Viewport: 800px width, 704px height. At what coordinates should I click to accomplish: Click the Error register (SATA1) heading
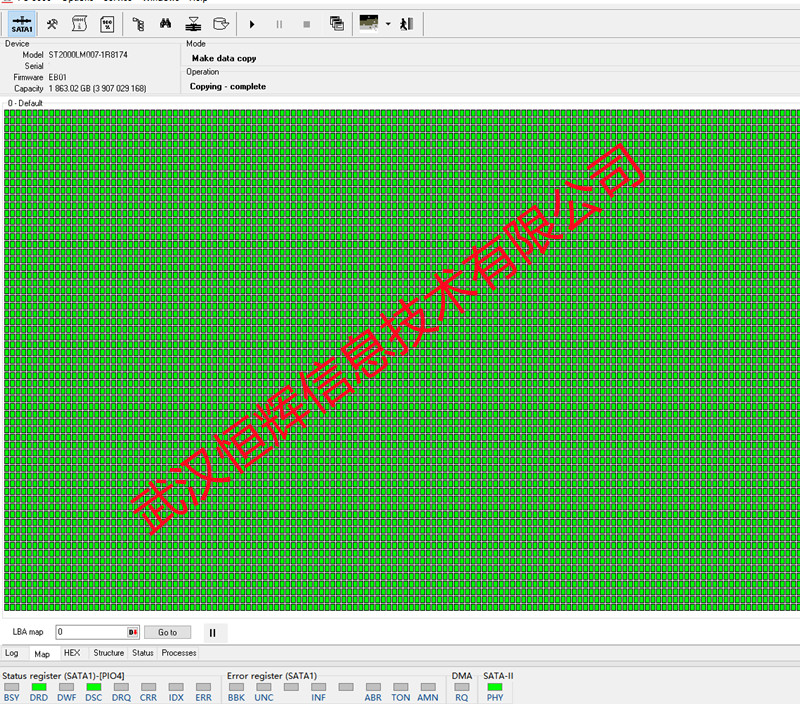coord(272,675)
